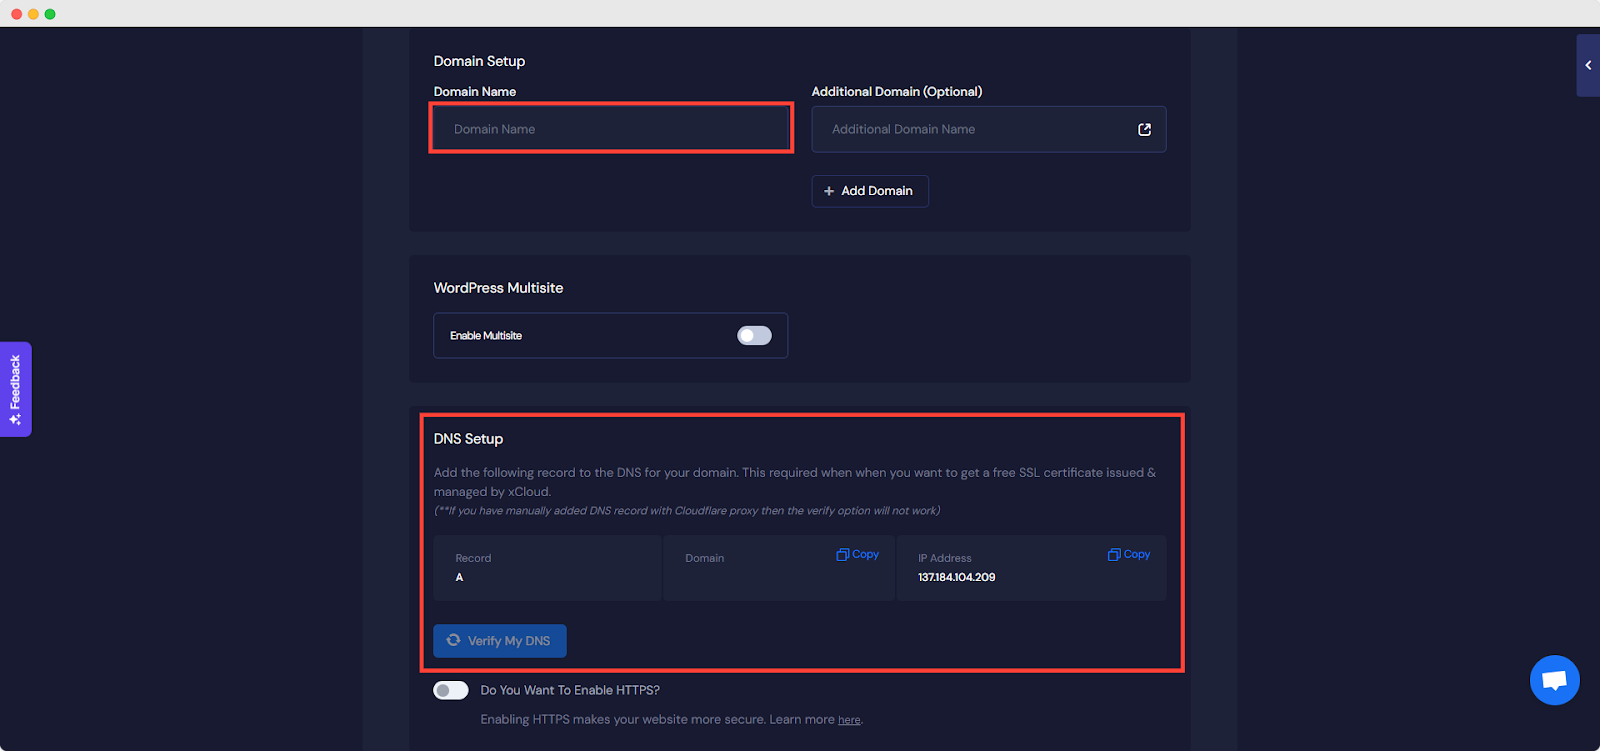Click the Additional Domain Name input field
This screenshot has height=751, width=1600.
(x=988, y=129)
